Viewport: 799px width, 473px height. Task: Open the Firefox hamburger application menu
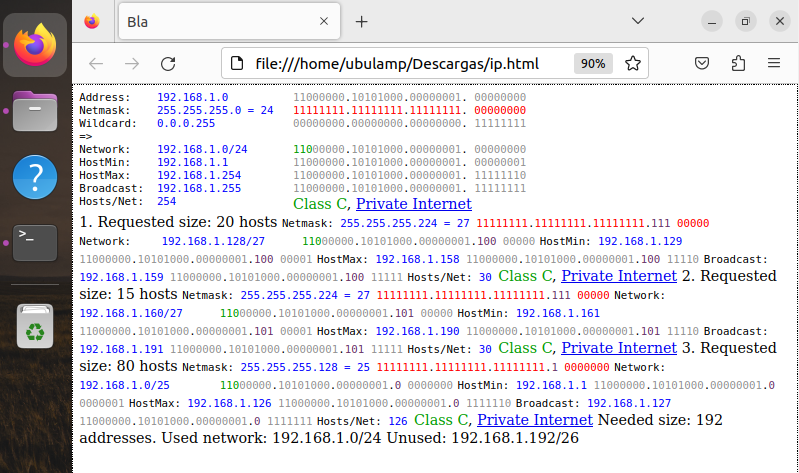pos(774,63)
